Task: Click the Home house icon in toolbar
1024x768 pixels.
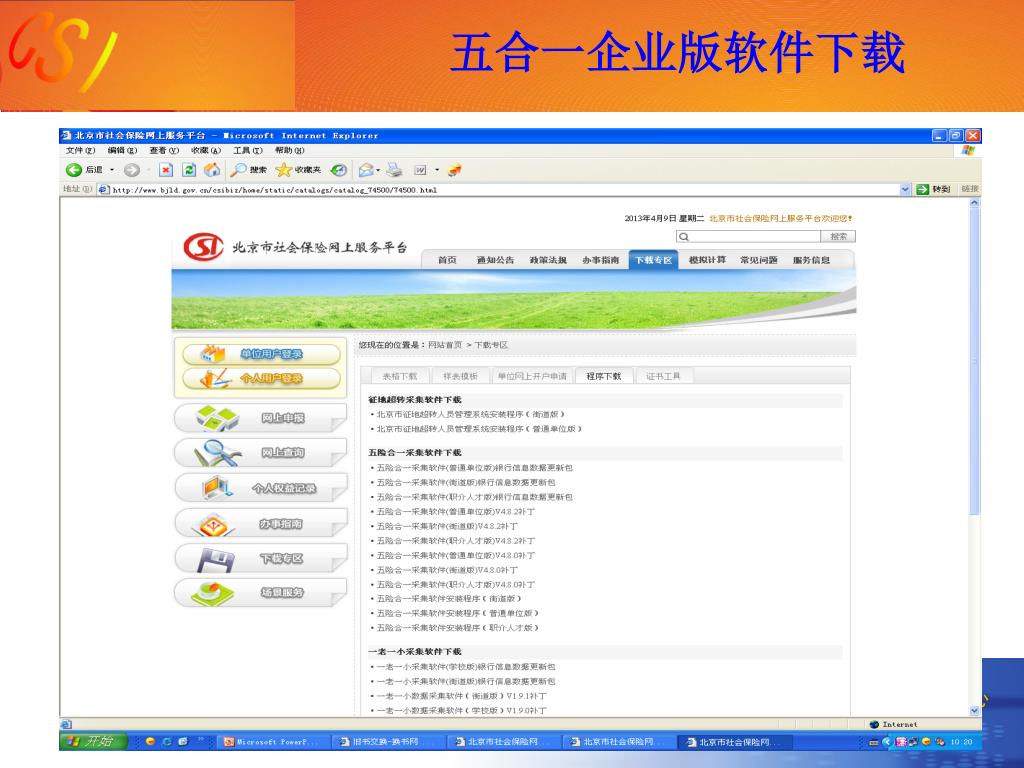Action: (x=212, y=170)
